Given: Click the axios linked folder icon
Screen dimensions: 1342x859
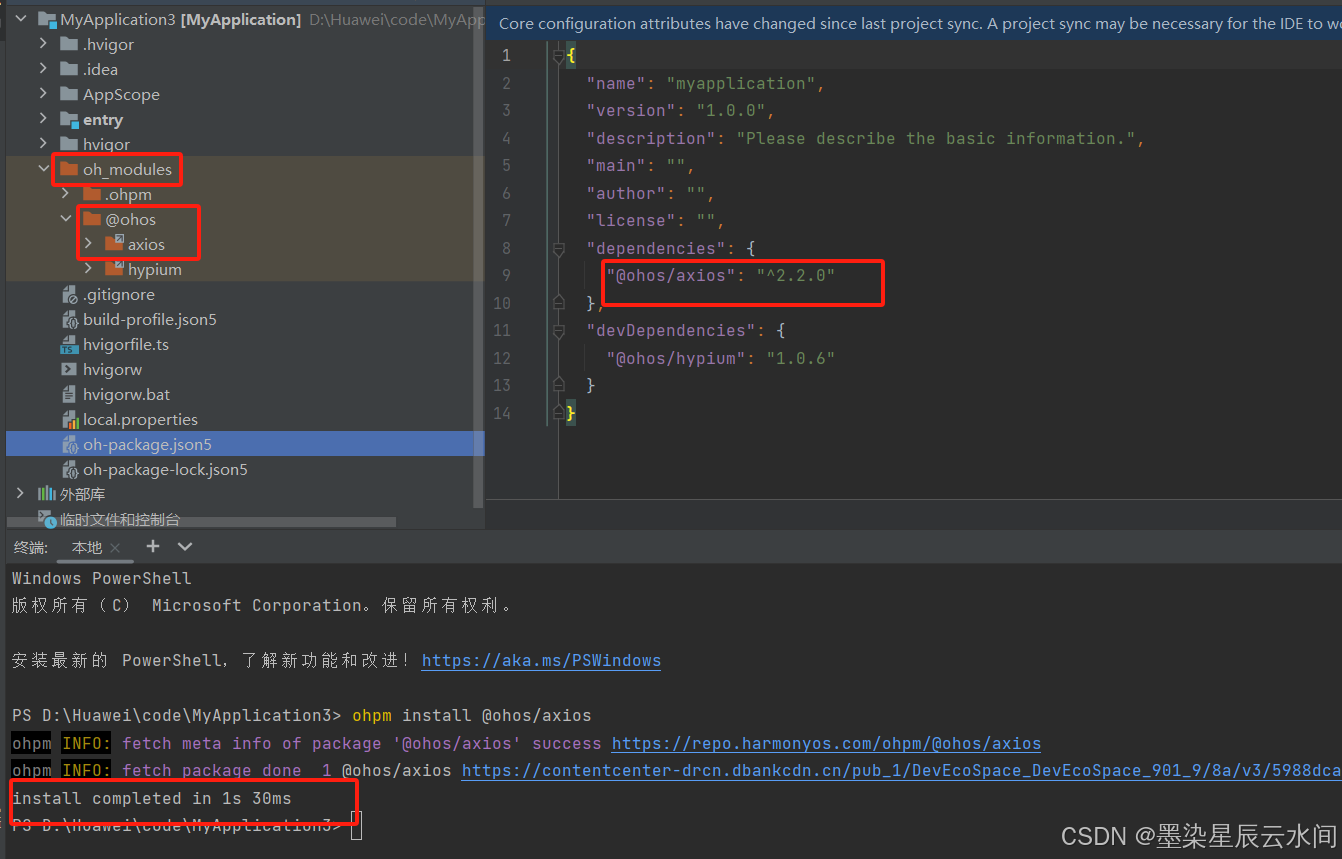Looking at the screenshot, I should [x=114, y=244].
